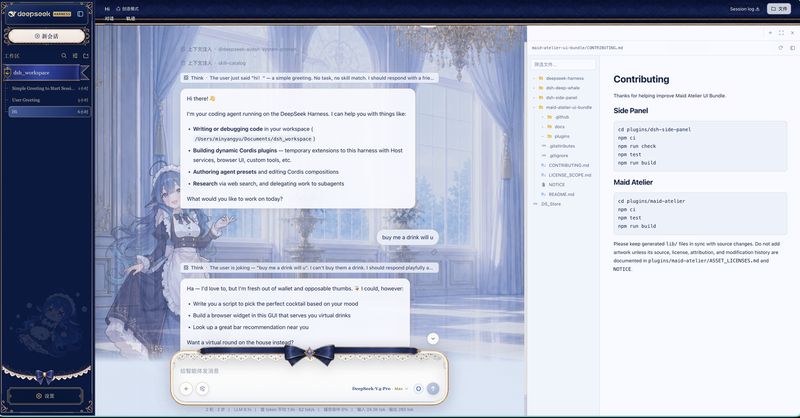Click the skill-catalog context row icon
This screenshot has height=418, width=800.
[x=183, y=63]
